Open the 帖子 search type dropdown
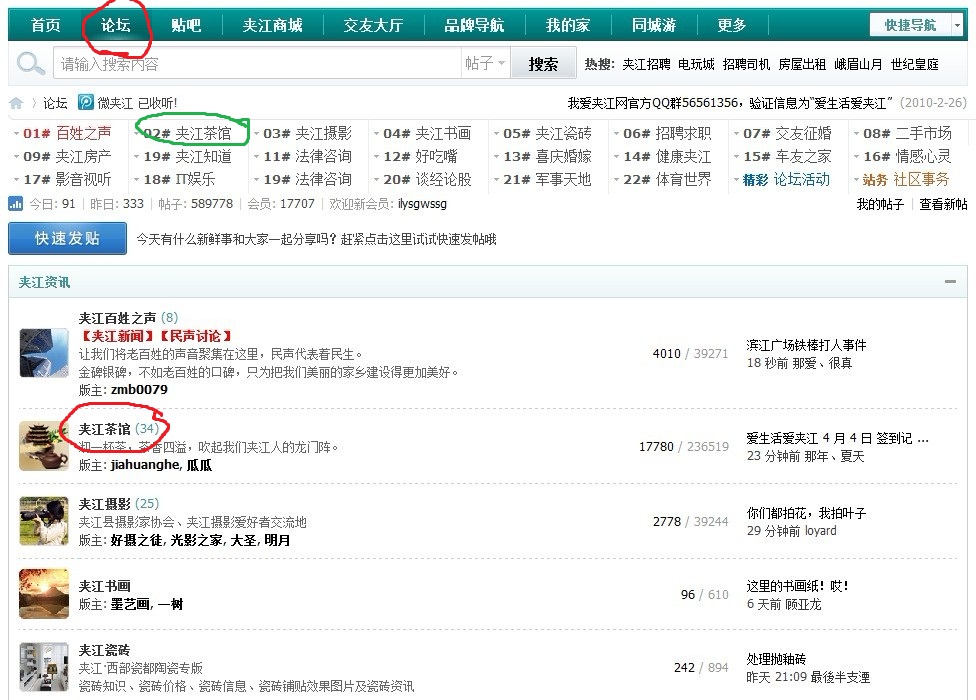The height and width of the screenshot is (700, 976). tap(486, 64)
